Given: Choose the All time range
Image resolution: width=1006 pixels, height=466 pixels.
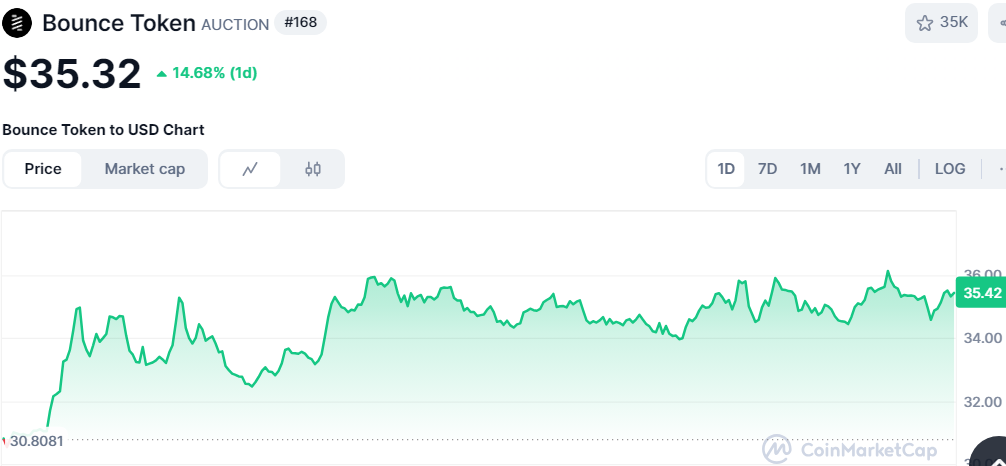Looking at the screenshot, I should 892,169.
